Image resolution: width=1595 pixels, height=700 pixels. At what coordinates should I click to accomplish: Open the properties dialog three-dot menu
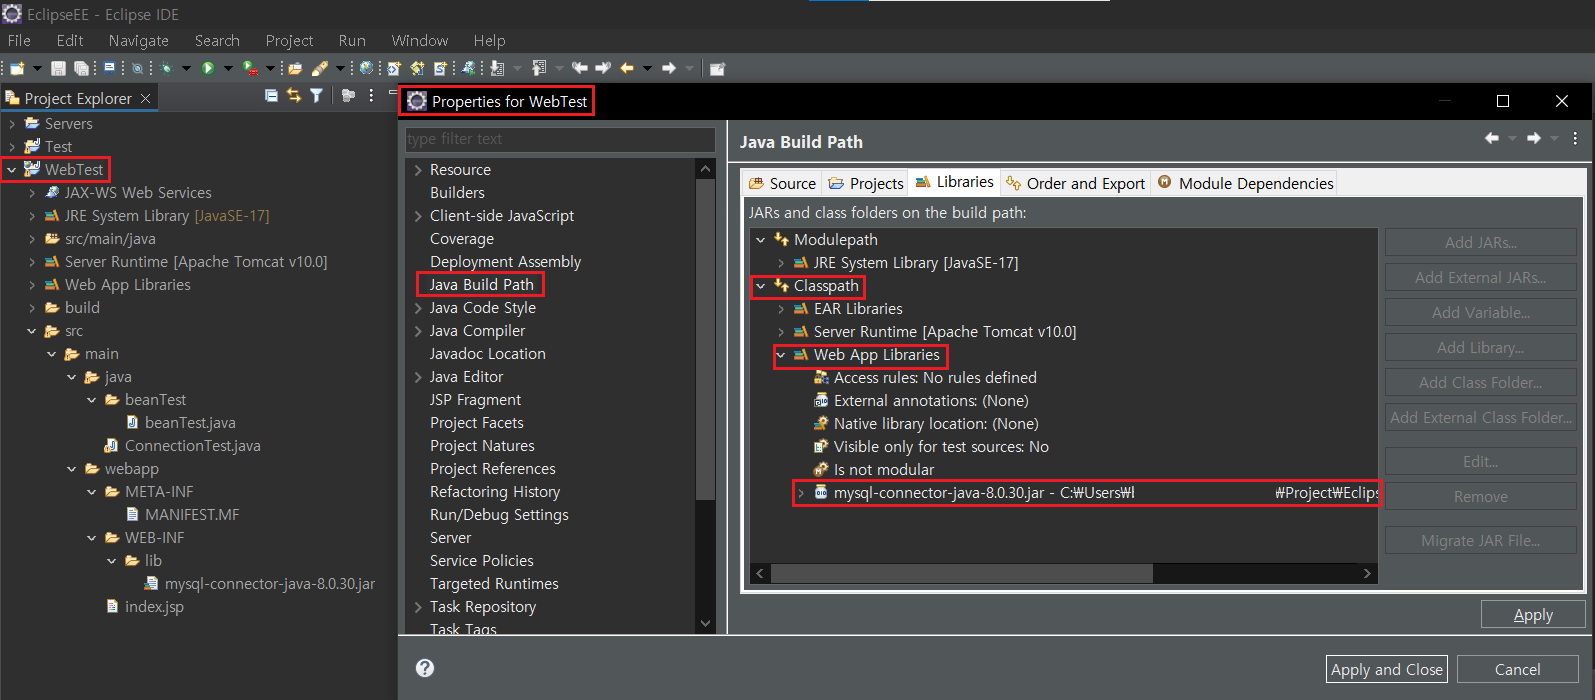[1575, 138]
